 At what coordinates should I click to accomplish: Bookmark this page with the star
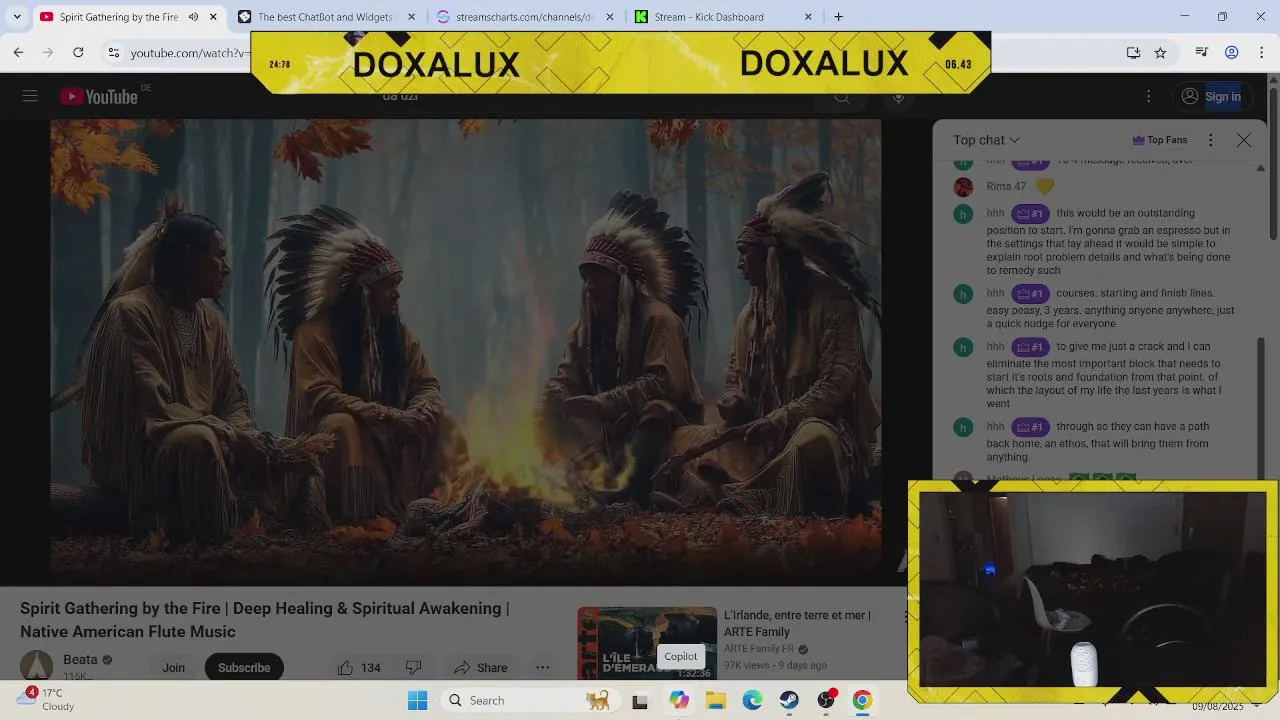tap(1160, 53)
